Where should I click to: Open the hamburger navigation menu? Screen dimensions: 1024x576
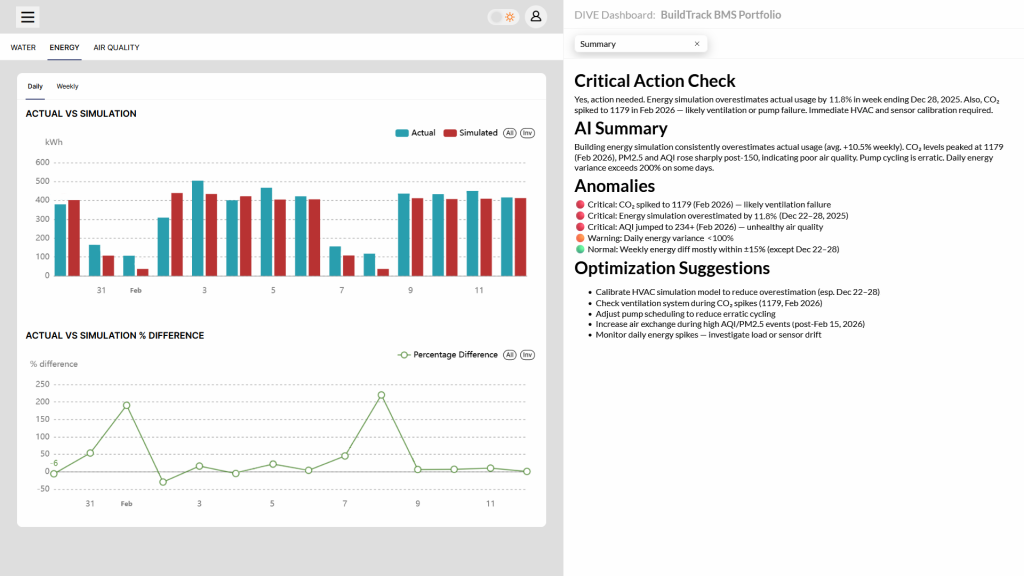[27, 16]
